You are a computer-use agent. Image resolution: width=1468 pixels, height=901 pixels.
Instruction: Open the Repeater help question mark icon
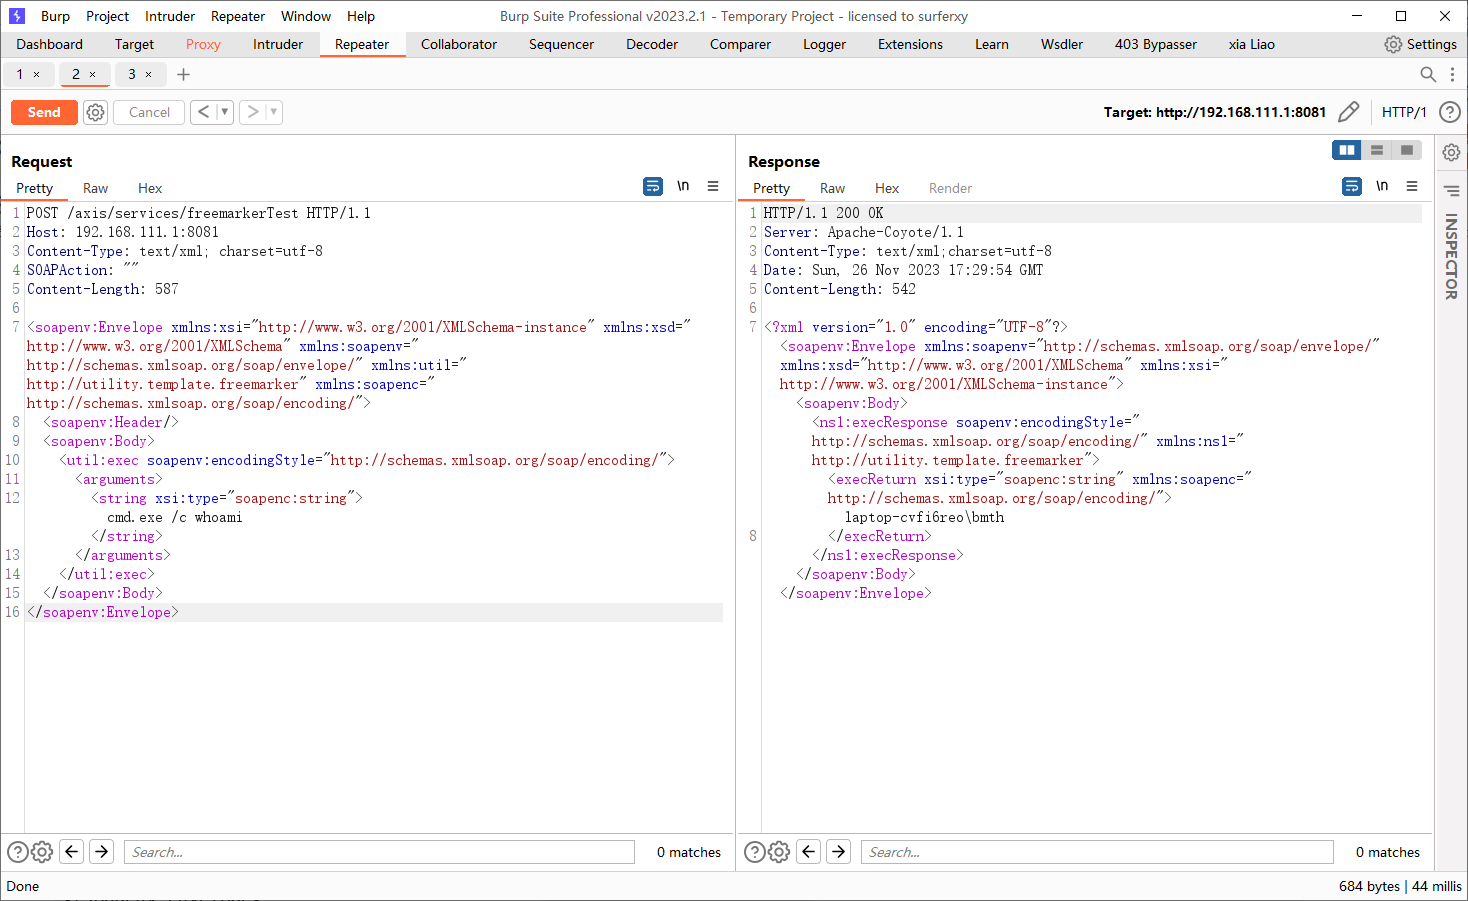pyautogui.click(x=1449, y=112)
